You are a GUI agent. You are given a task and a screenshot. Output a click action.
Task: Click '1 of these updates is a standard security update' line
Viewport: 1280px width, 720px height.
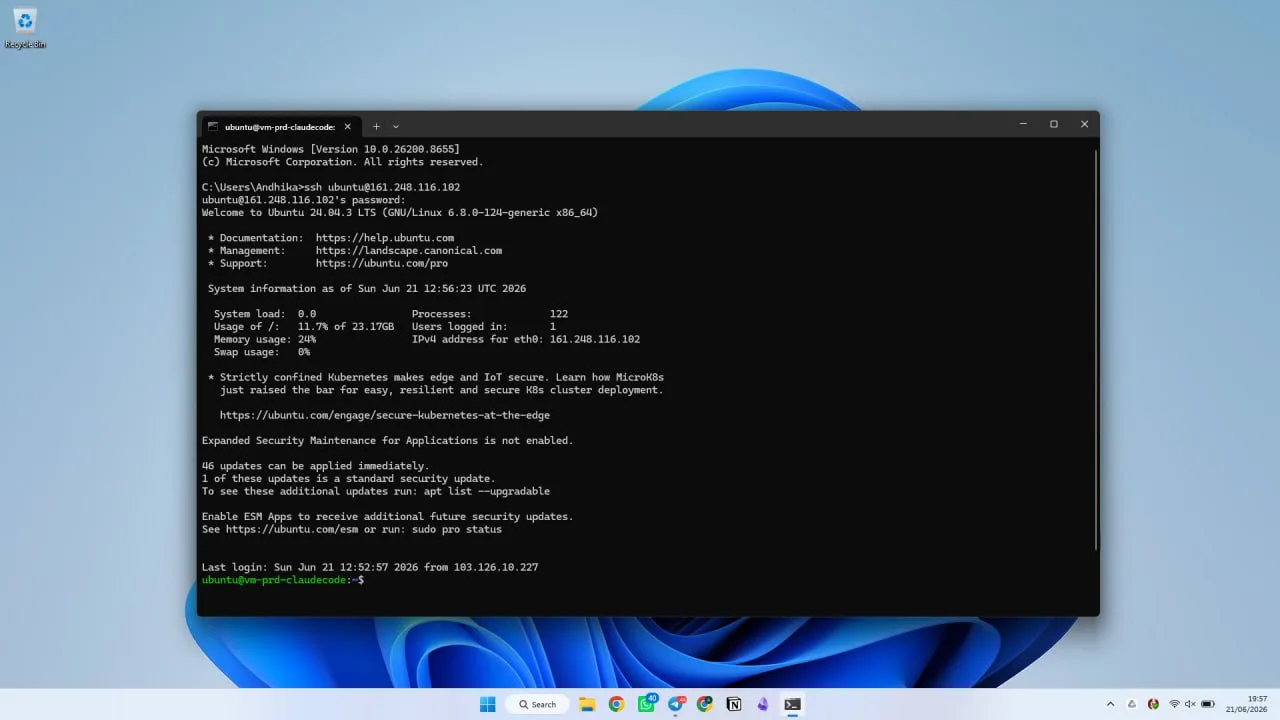click(349, 479)
